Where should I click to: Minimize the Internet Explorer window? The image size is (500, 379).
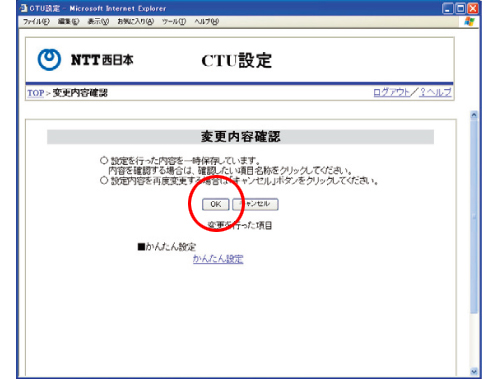[448, 8]
